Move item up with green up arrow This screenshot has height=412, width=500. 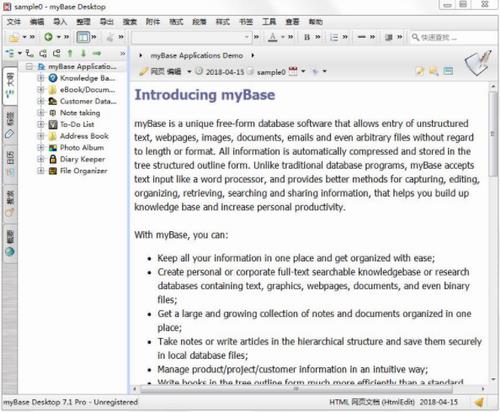[x=70, y=53]
